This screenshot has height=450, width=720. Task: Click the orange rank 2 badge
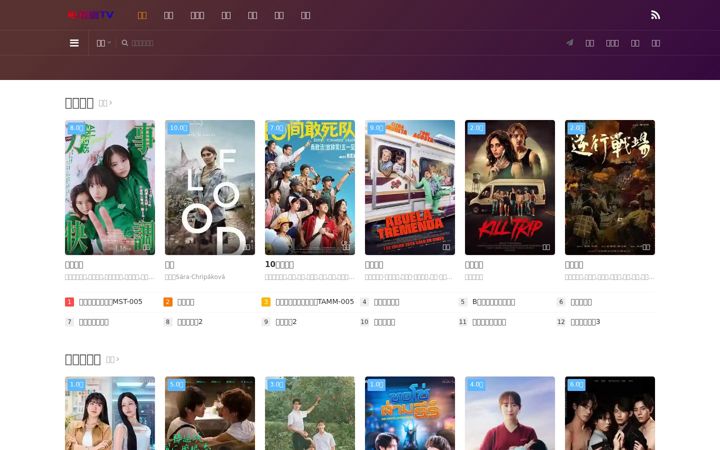tap(168, 302)
